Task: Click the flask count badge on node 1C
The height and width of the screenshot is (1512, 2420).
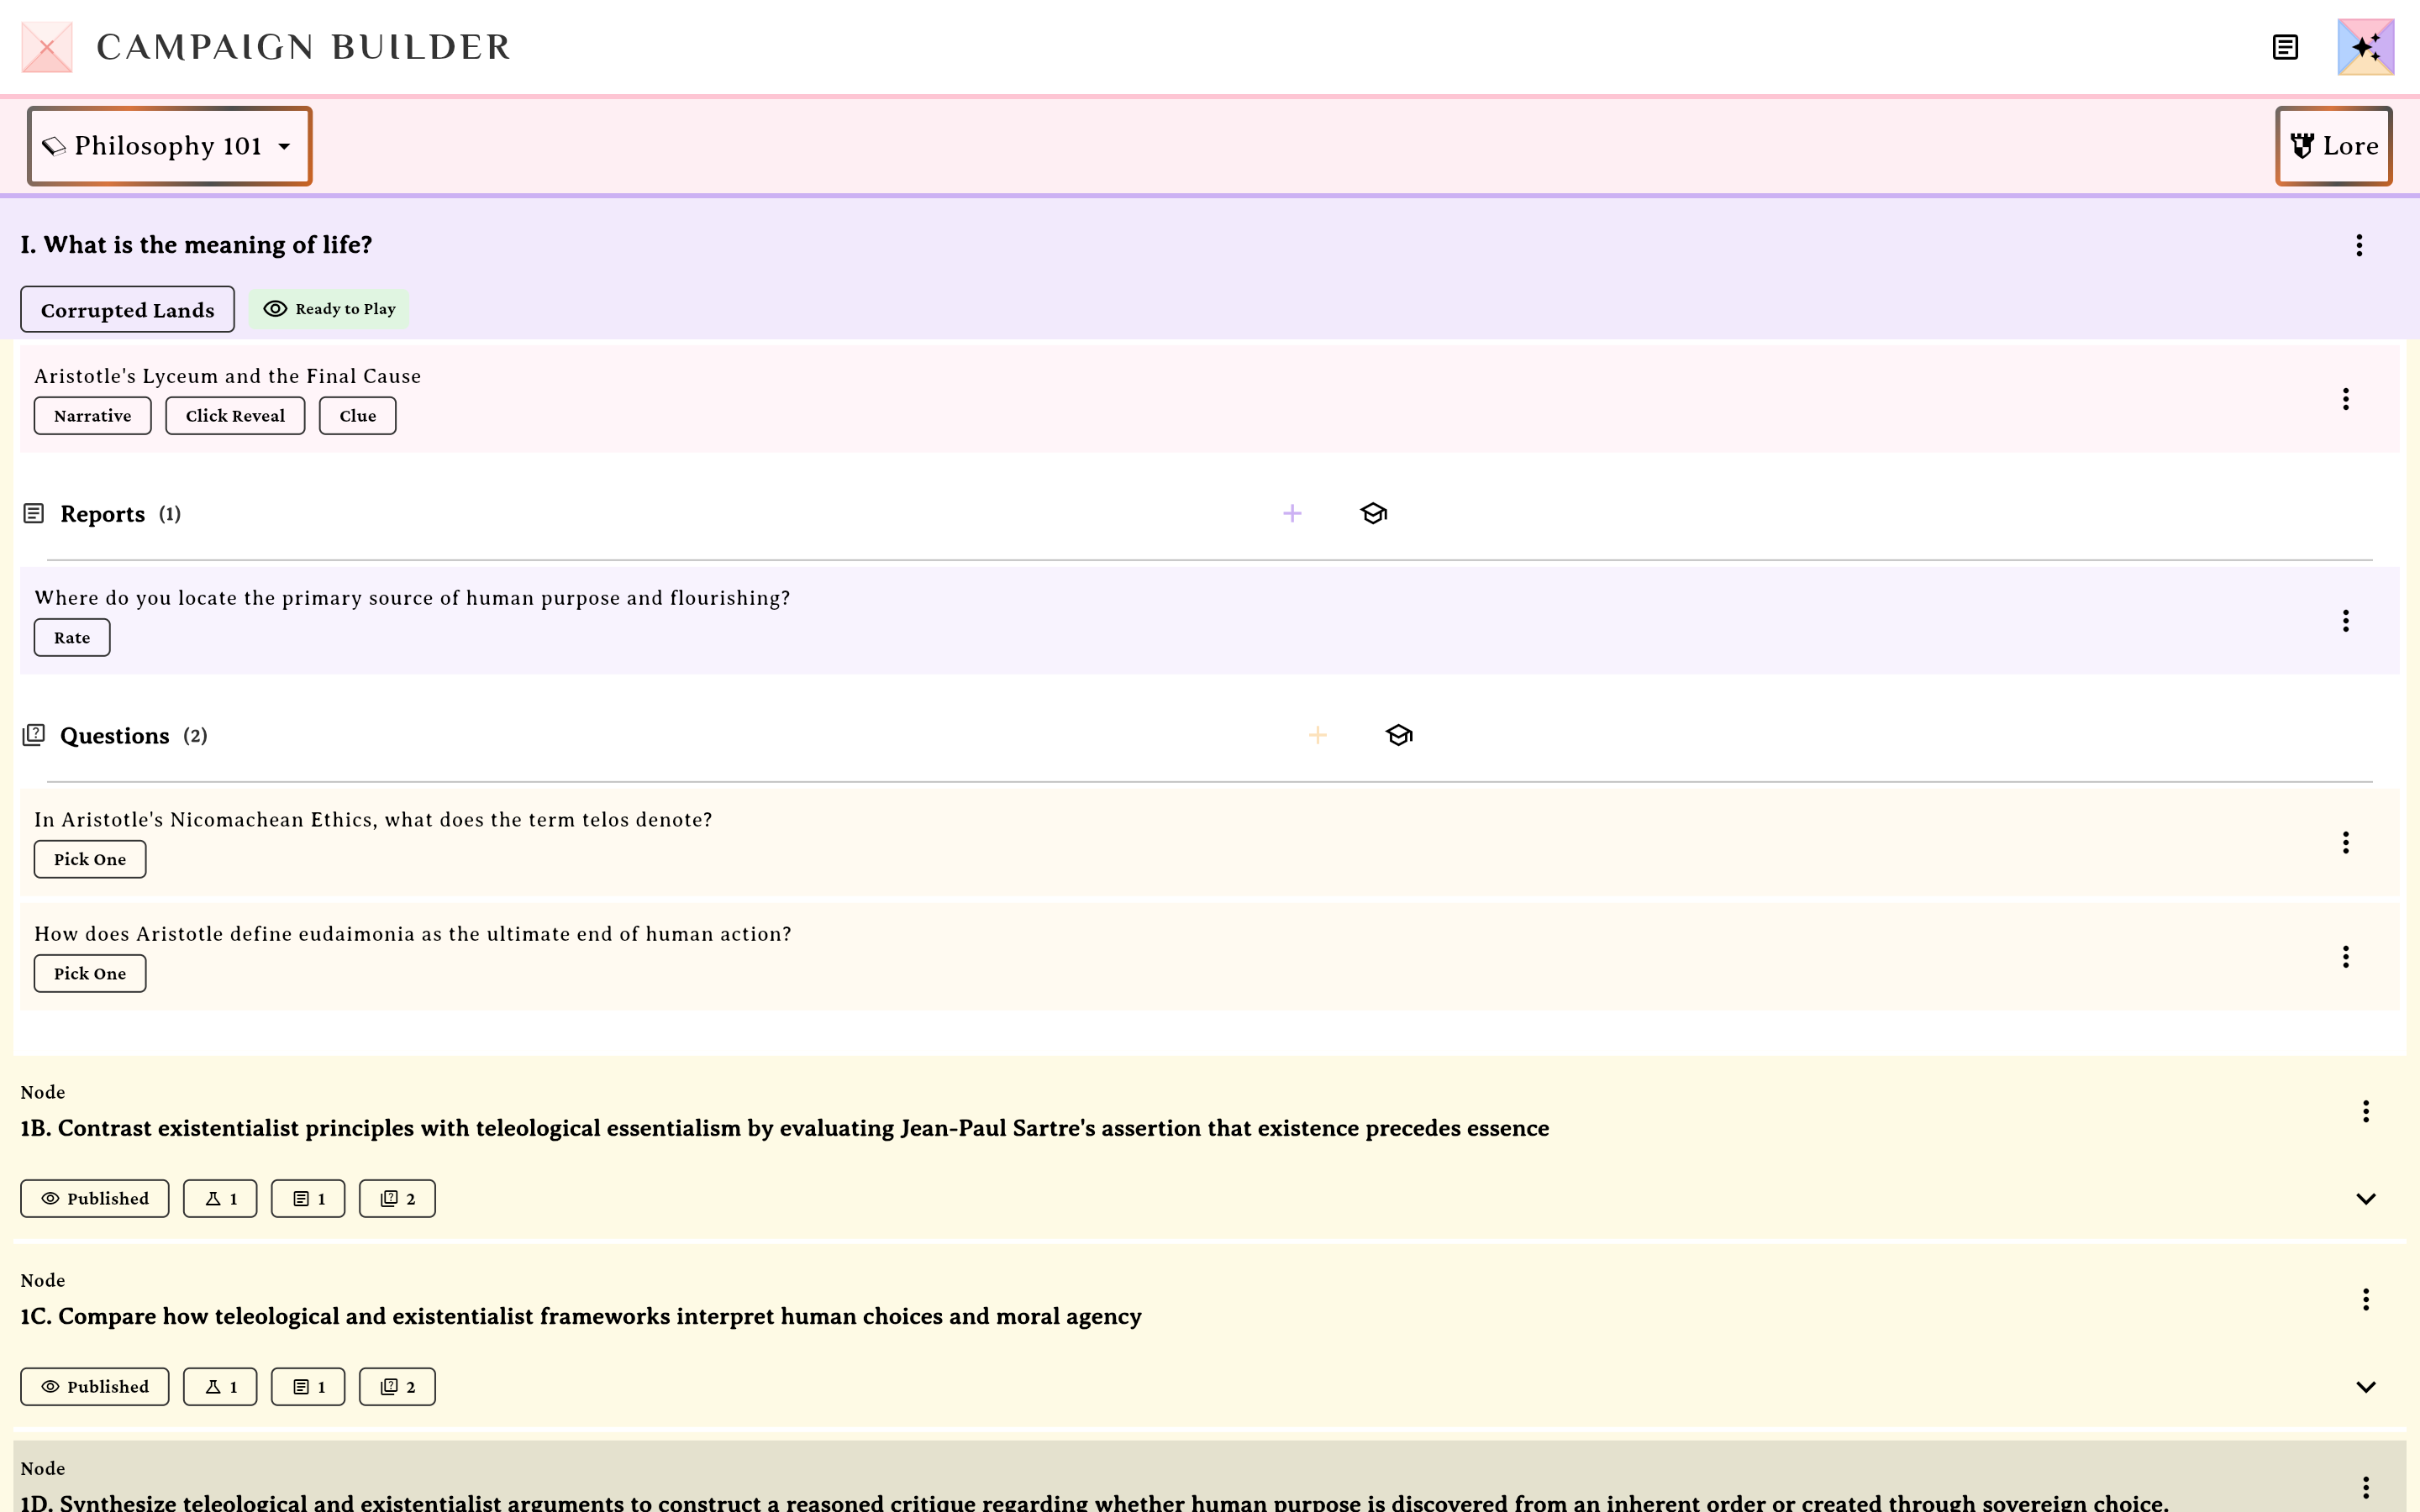Action: pos(220,1387)
